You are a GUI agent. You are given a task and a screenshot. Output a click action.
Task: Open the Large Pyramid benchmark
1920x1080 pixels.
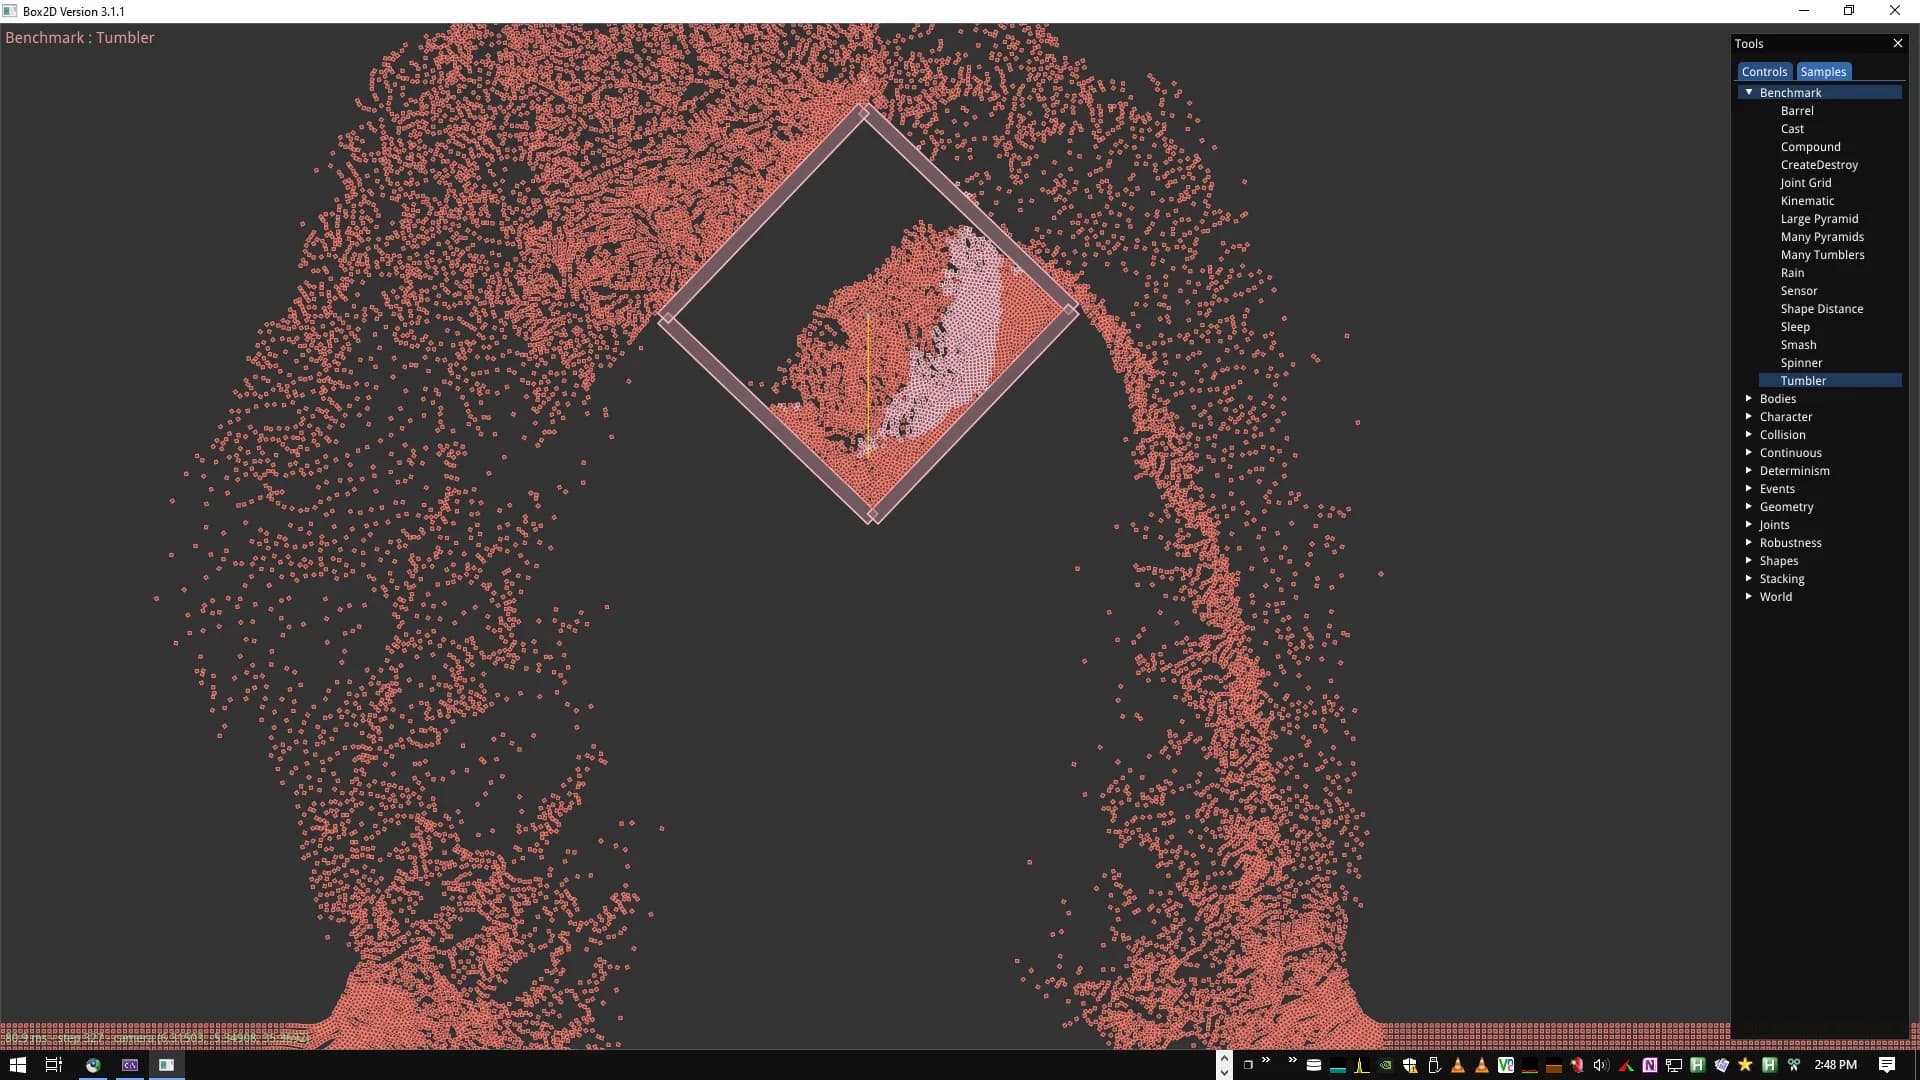(1819, 219)
